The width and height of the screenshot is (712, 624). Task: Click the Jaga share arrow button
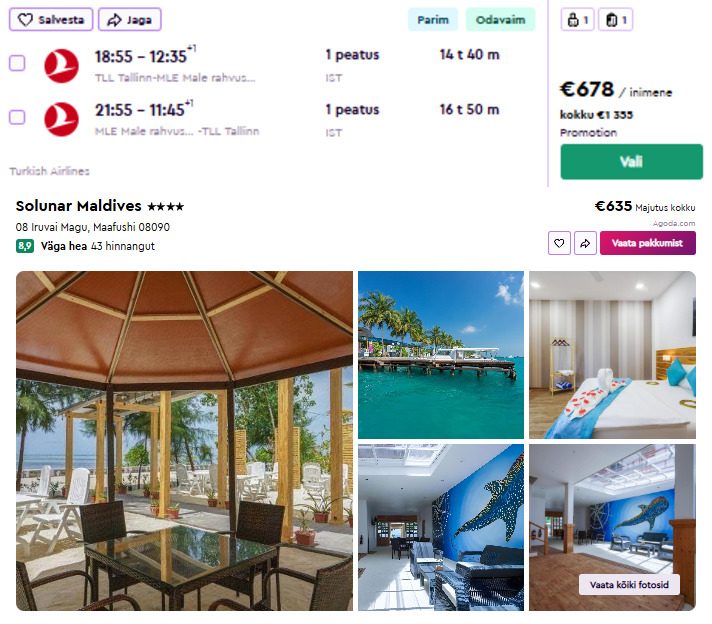tap(130, 20)
